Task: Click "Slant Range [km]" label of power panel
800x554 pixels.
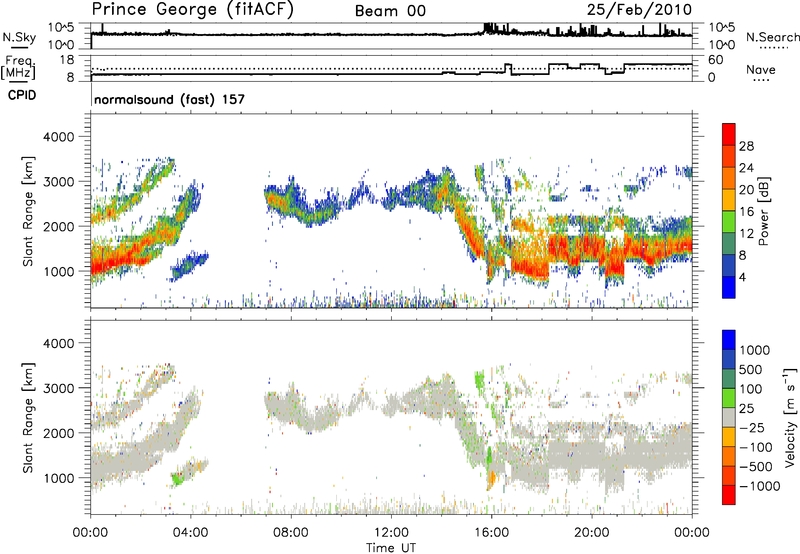Action: (28, 211)
